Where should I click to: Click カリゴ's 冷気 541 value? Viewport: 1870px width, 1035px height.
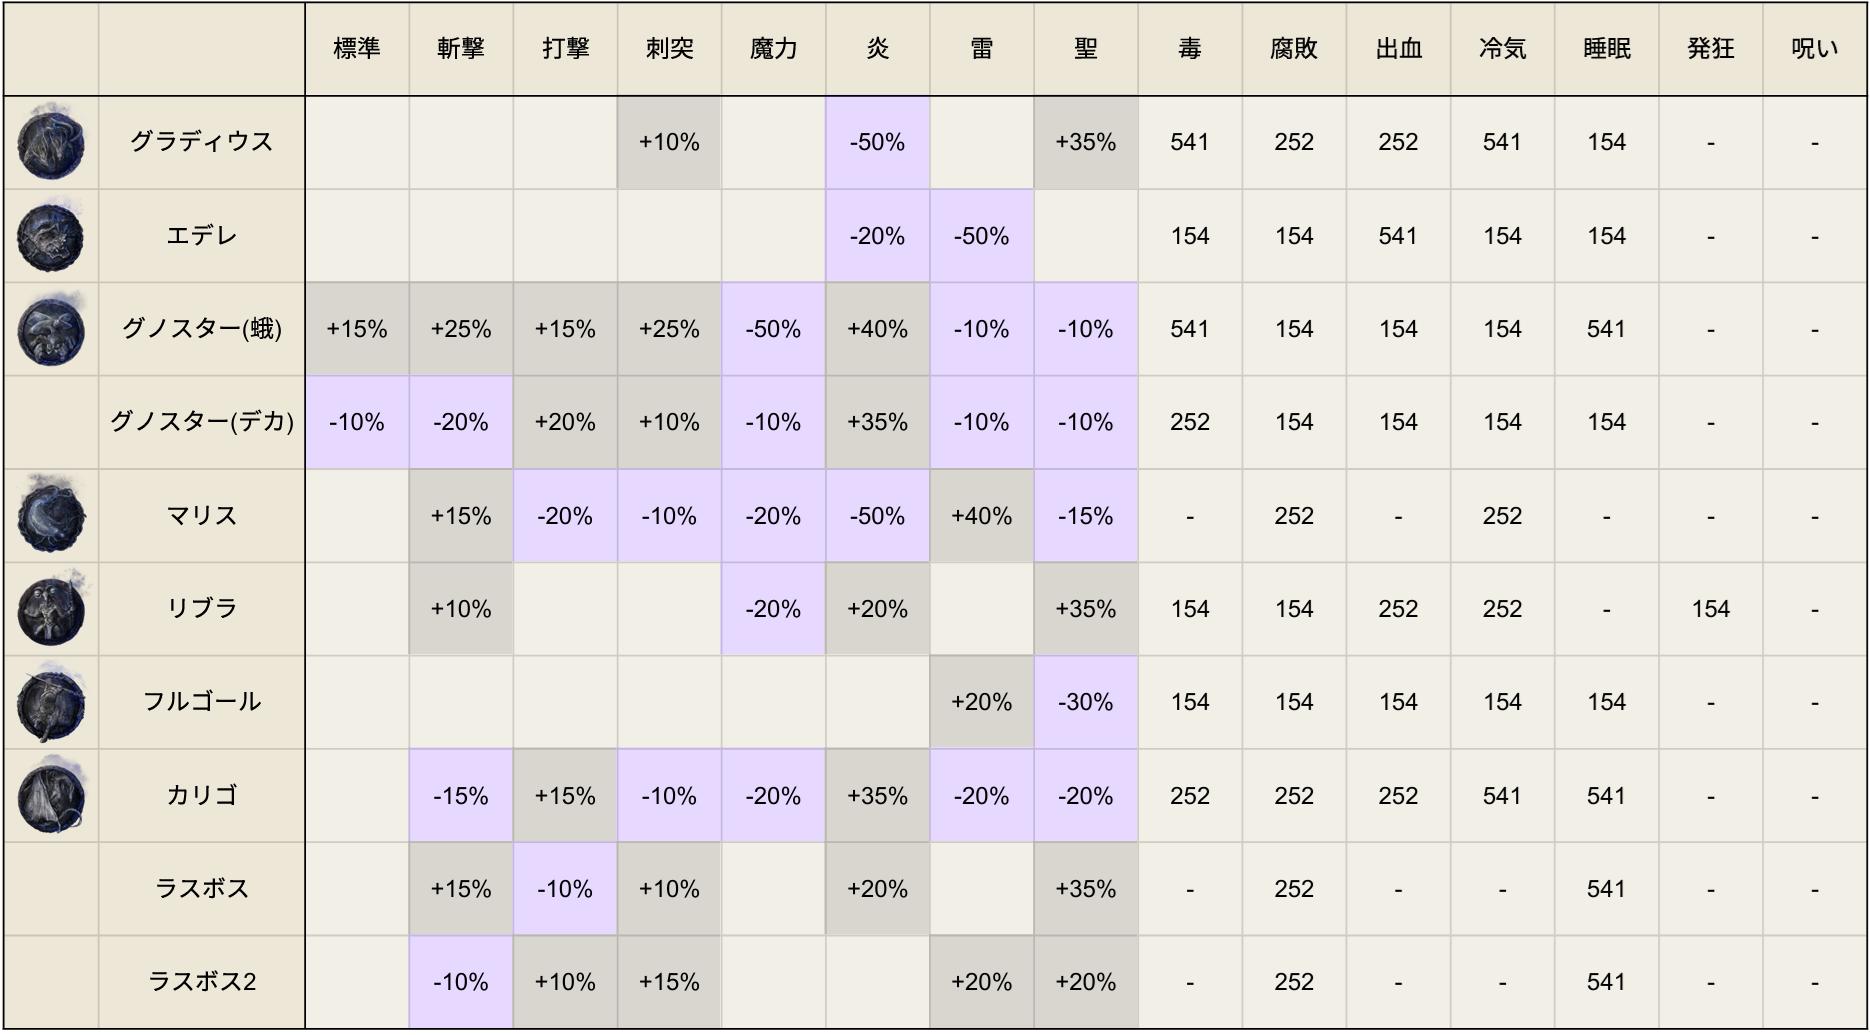1502,796
